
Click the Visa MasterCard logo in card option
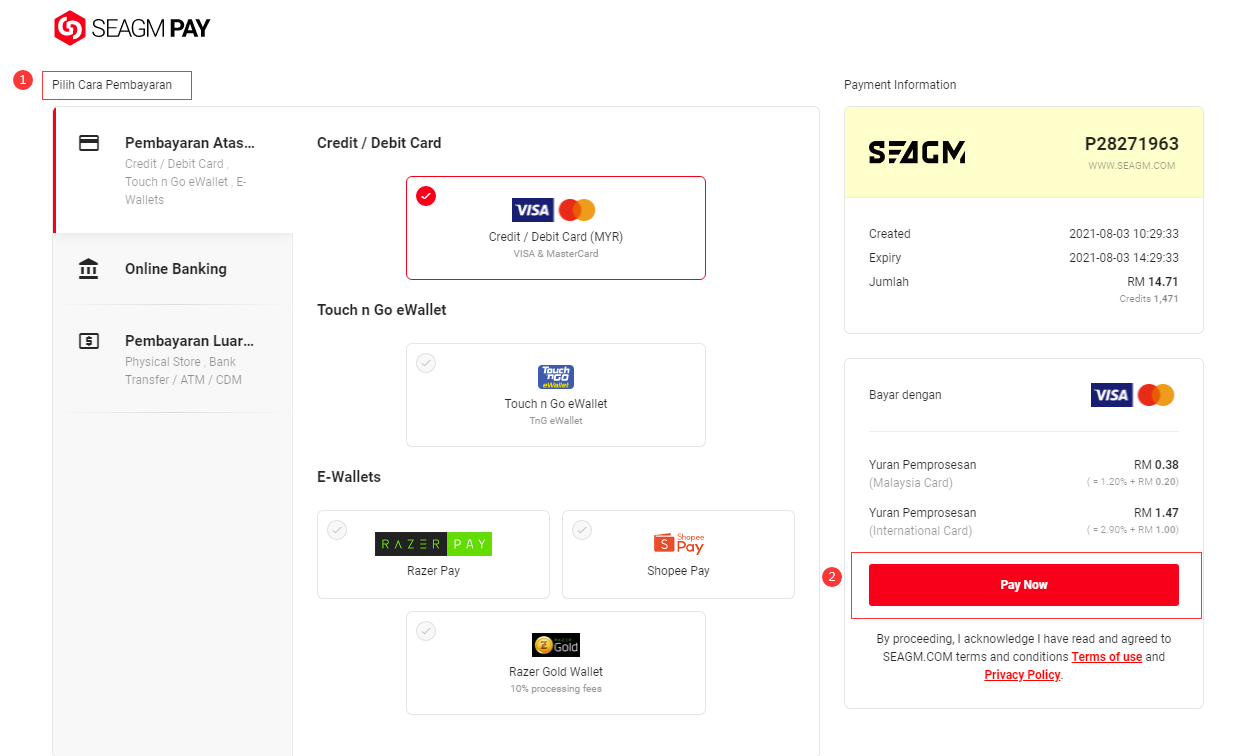coord(554,210)
